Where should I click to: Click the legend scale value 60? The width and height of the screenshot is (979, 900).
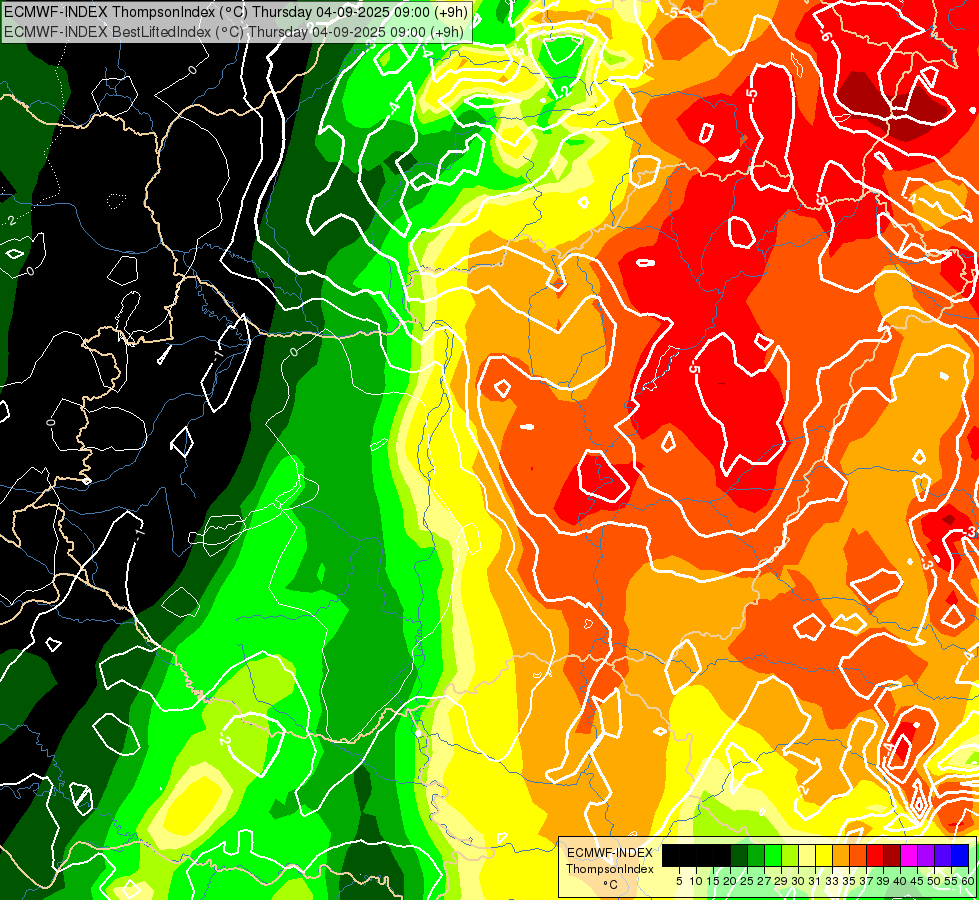pyautogui.click(x=968, y=881)
